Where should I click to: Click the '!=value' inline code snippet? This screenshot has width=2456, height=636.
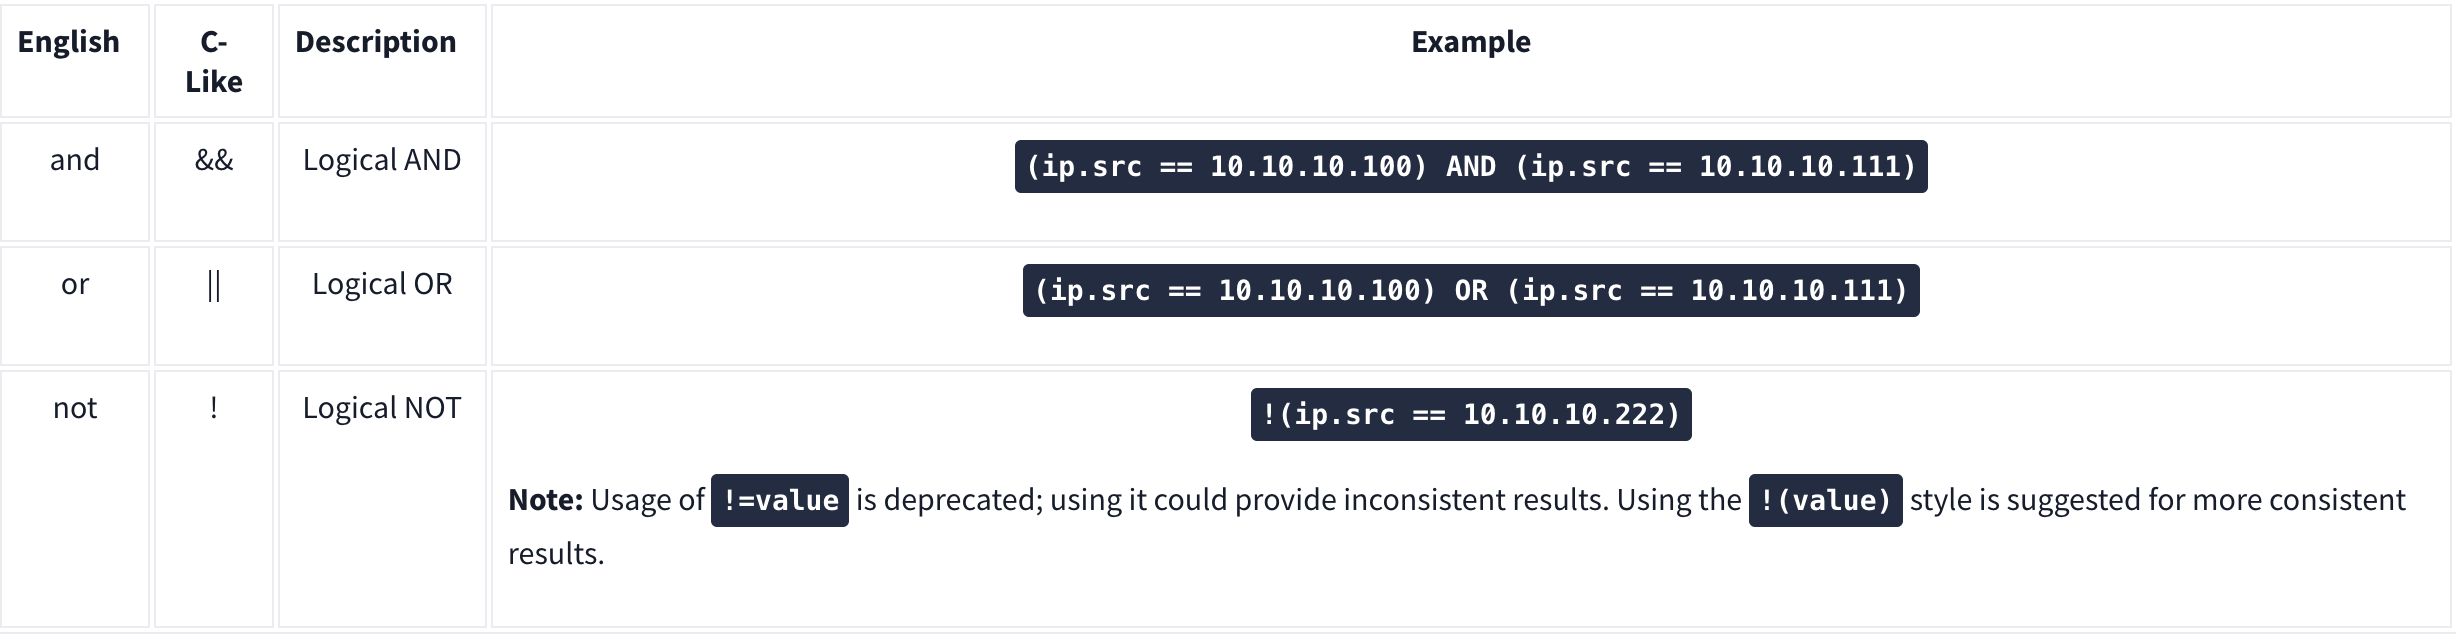[780, 500]
